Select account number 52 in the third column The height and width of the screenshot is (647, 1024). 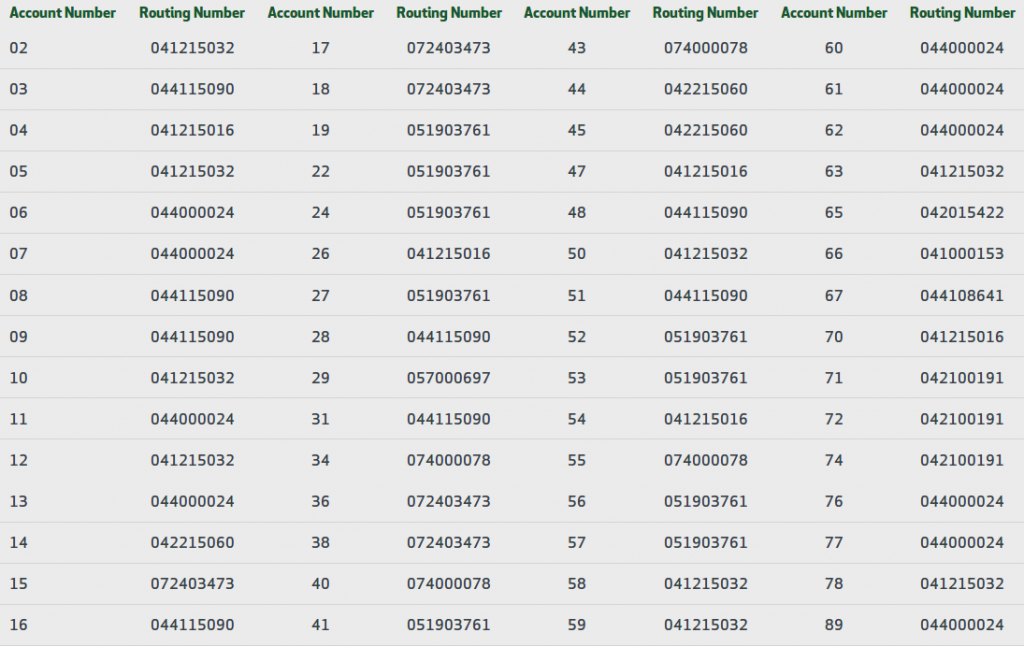[x=577, y=336]
